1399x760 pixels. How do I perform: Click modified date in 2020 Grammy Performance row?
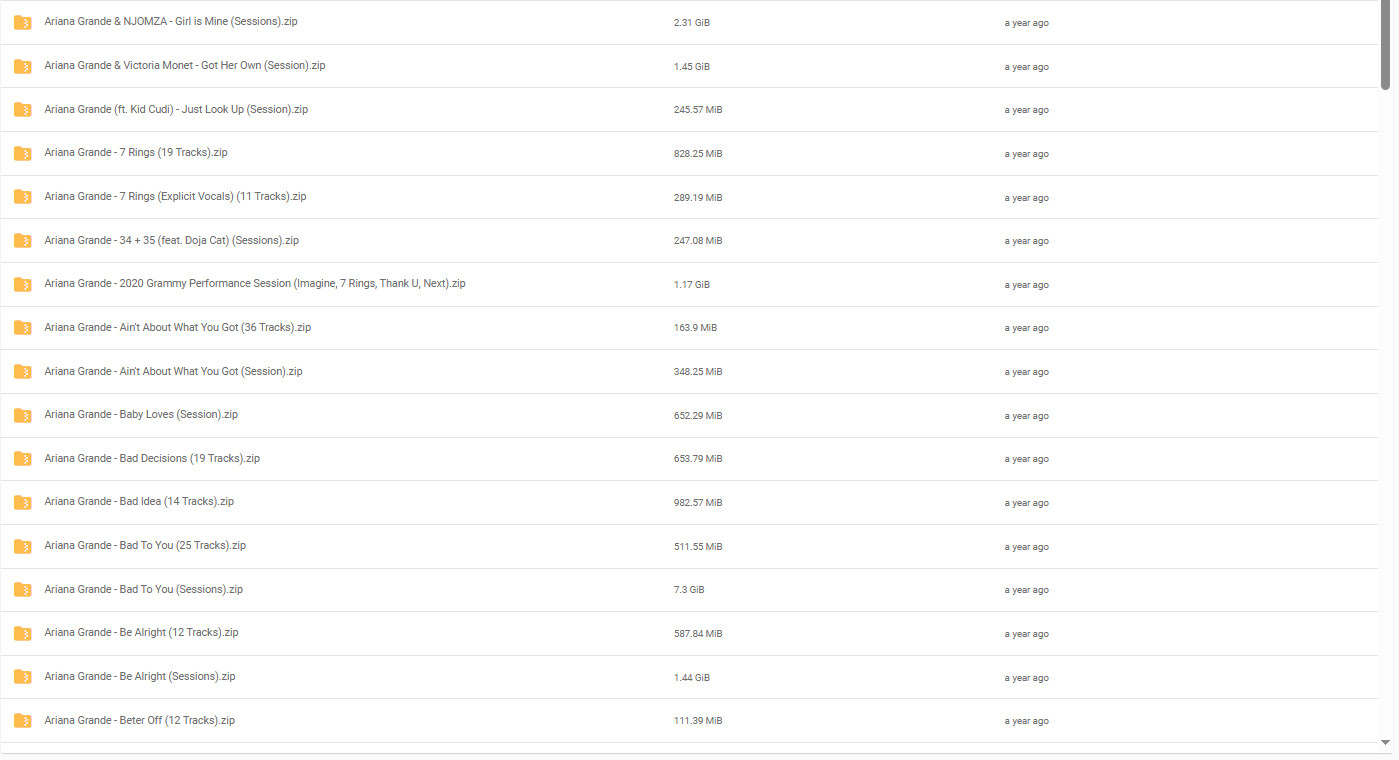pos(1027,285)
